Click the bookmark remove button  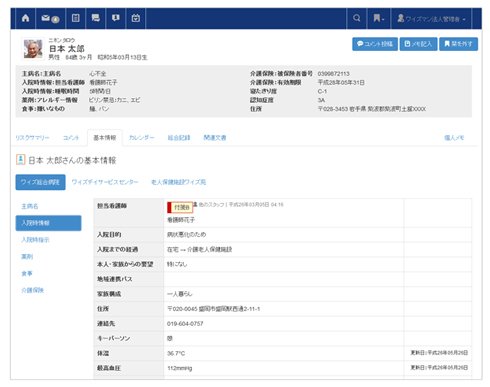click(458, 44)
